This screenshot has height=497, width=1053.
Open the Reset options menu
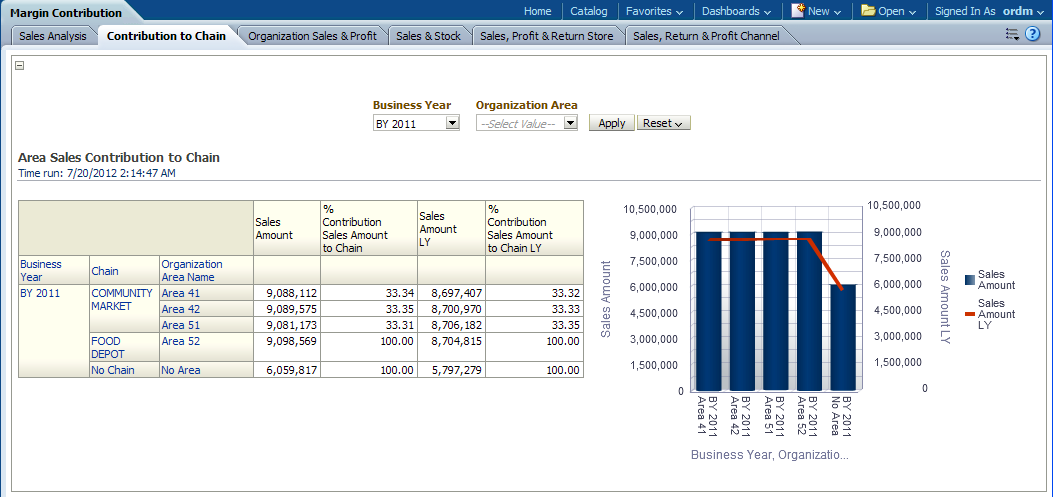click(663, 123)
